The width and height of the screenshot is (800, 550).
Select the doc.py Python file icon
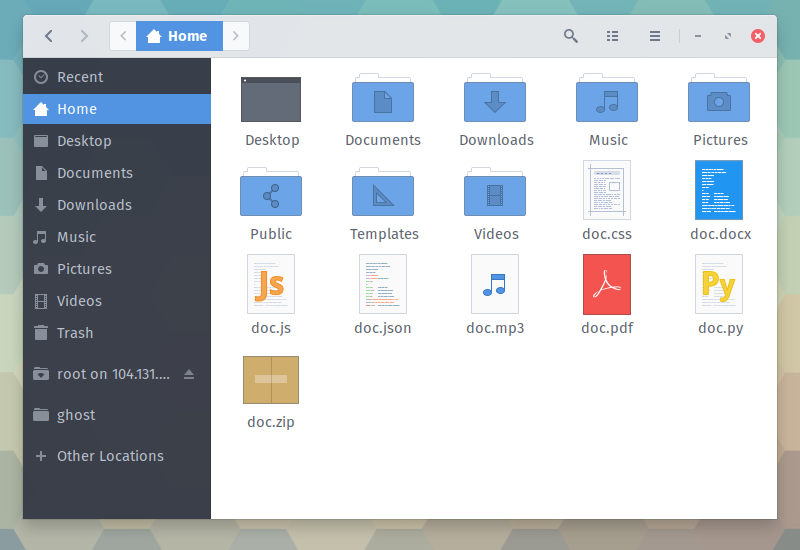[x=719, y=284]
